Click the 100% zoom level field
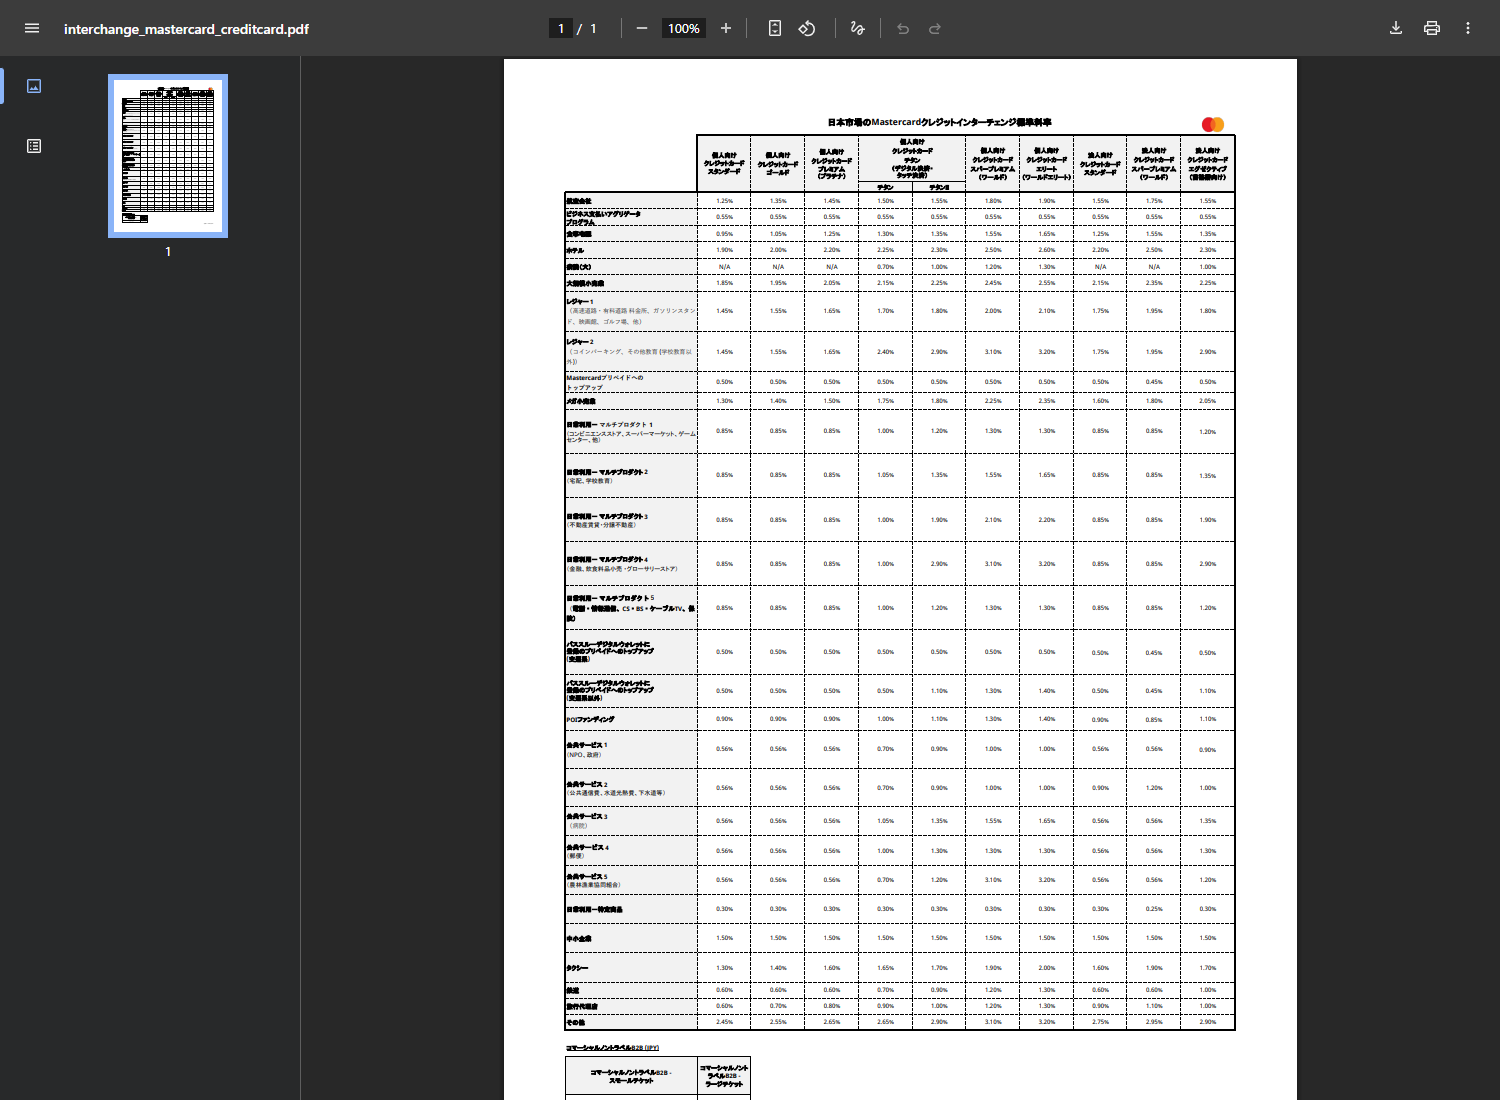The image size is (1500, 1100). point(684,28)
